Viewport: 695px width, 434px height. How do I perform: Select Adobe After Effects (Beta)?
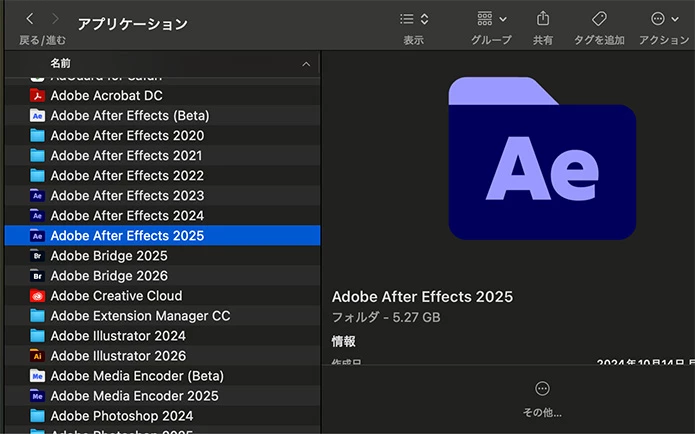click(x=162, y=116)
